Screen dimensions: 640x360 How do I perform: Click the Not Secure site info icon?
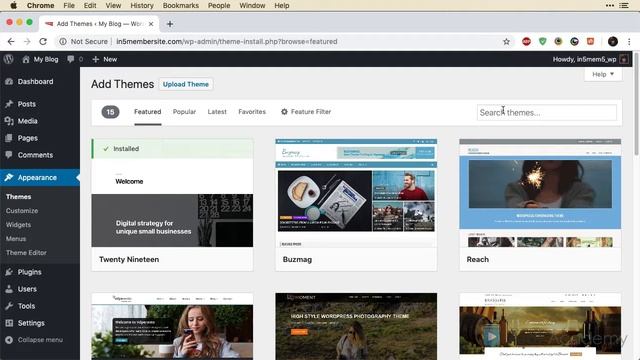click(x=63, y=42)
